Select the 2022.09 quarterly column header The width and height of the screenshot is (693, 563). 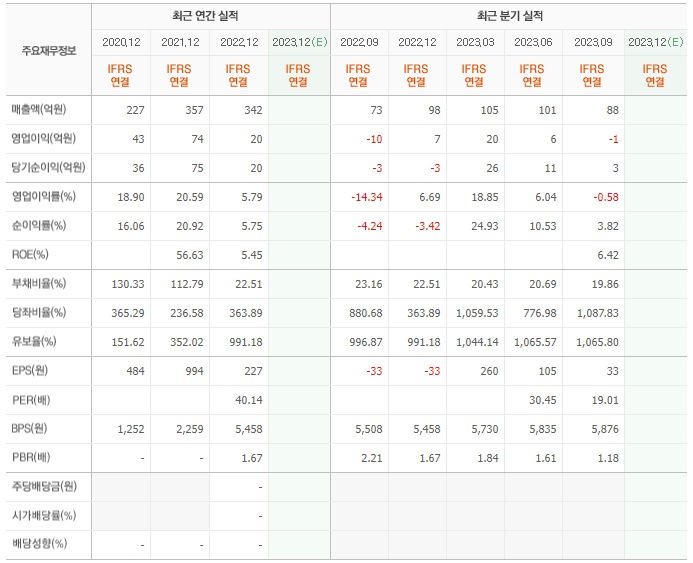pyautogui.click(x=359, y=42)
